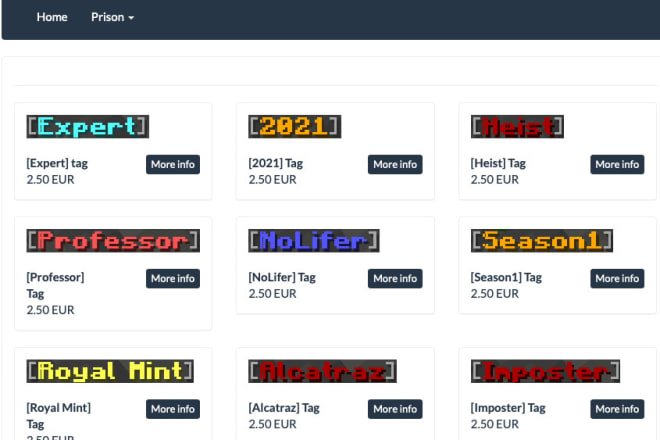Open More info for the Expert tag
This screenshot has height=440, width=660.
coord(173,164)
